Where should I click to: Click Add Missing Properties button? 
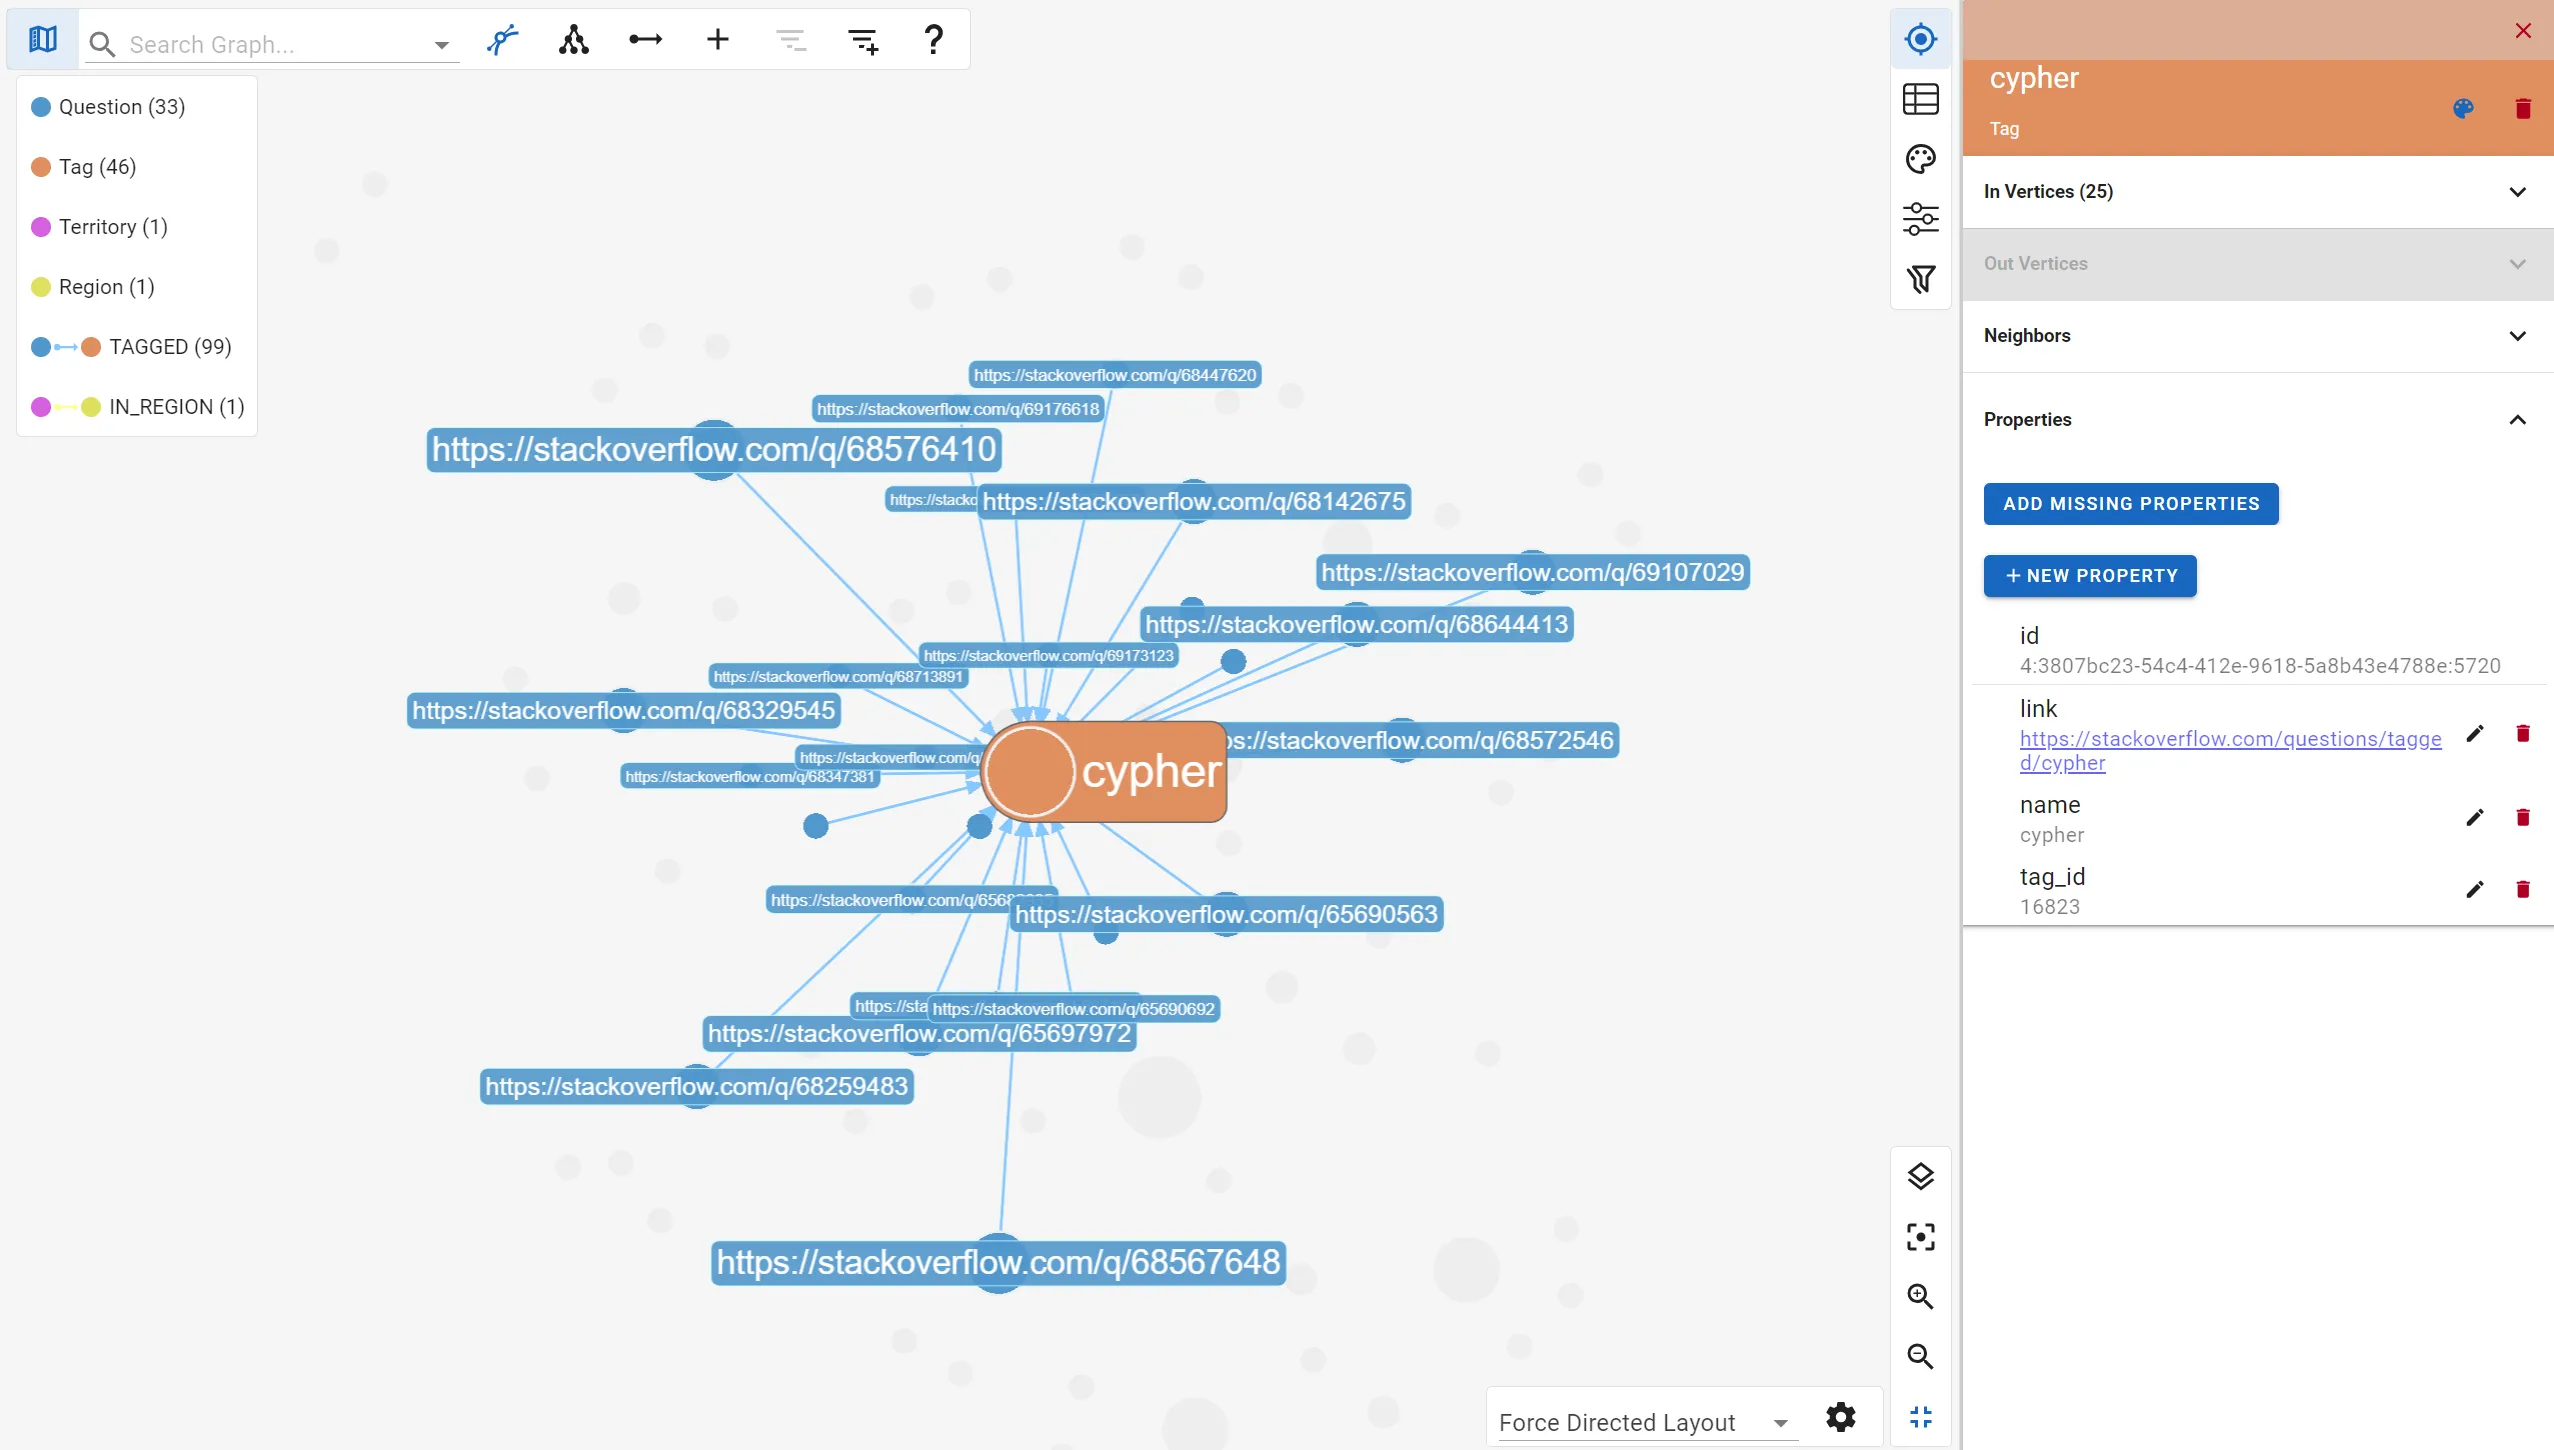(2131, 504)
